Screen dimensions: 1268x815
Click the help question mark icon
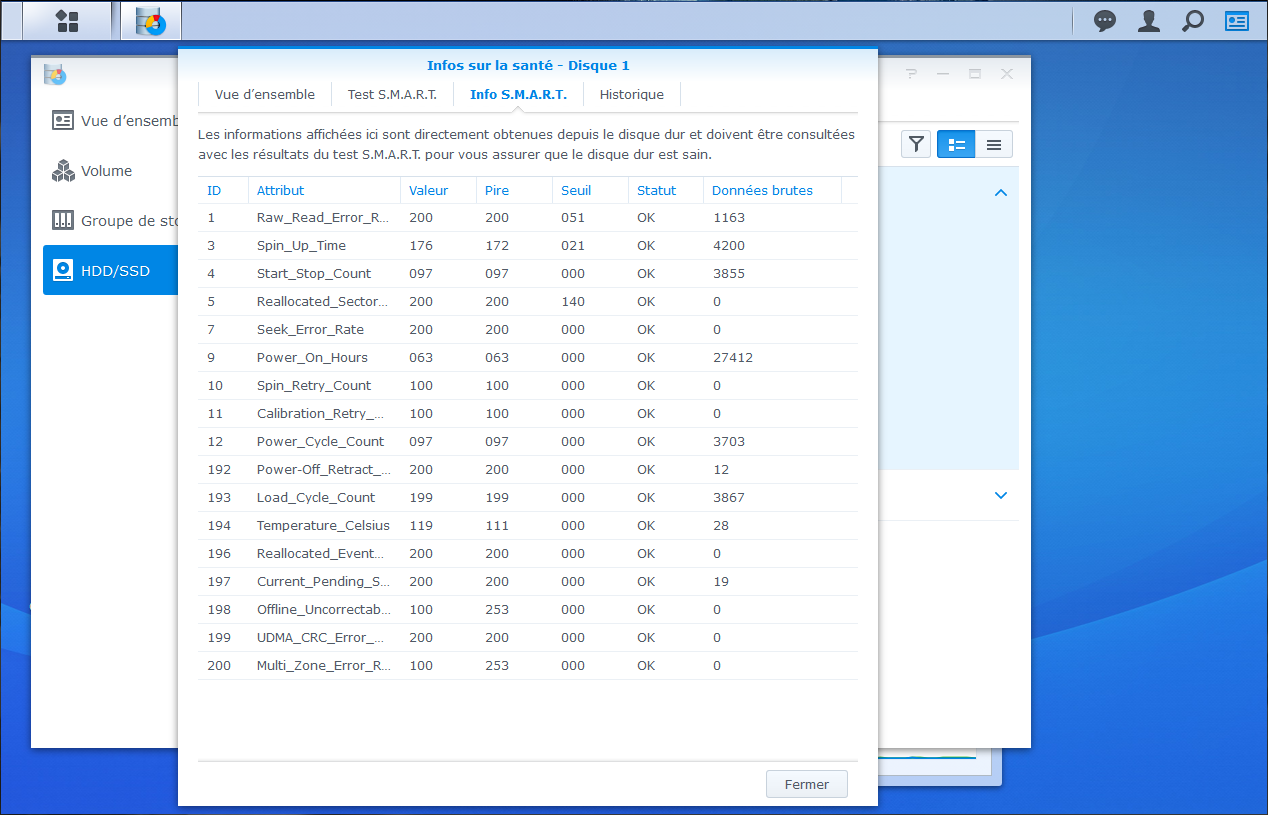pos(911,74)
